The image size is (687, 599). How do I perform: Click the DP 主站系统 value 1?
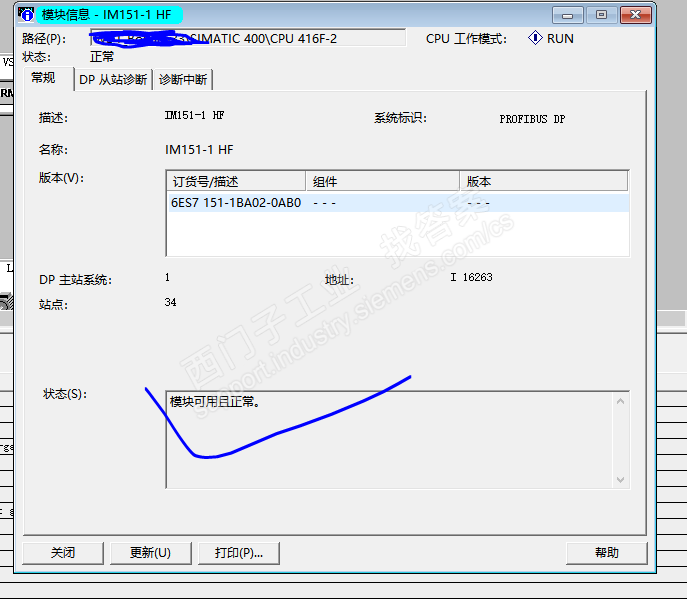(167, 277)
